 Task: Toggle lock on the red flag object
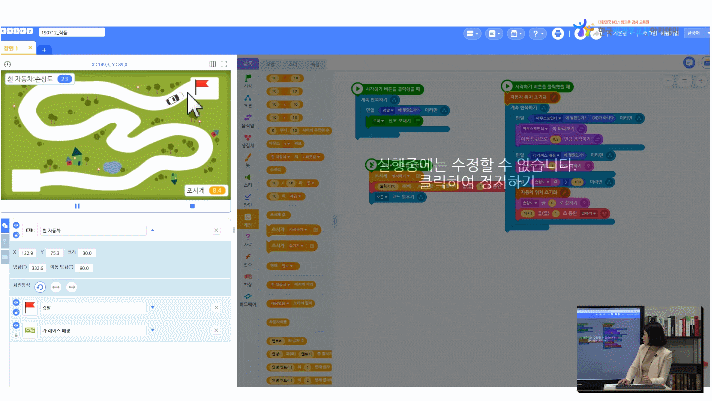coord(16,312)
